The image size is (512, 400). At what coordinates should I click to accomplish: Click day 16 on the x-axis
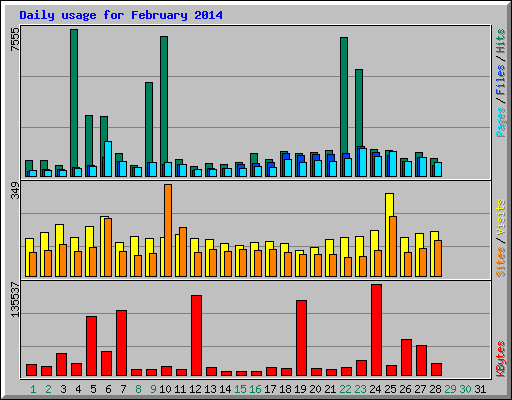[255, 389]
